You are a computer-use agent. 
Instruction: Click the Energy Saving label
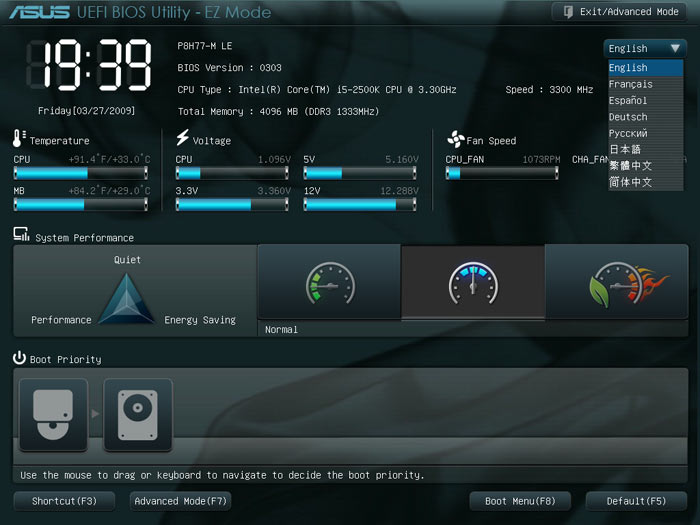coord(200,320)
